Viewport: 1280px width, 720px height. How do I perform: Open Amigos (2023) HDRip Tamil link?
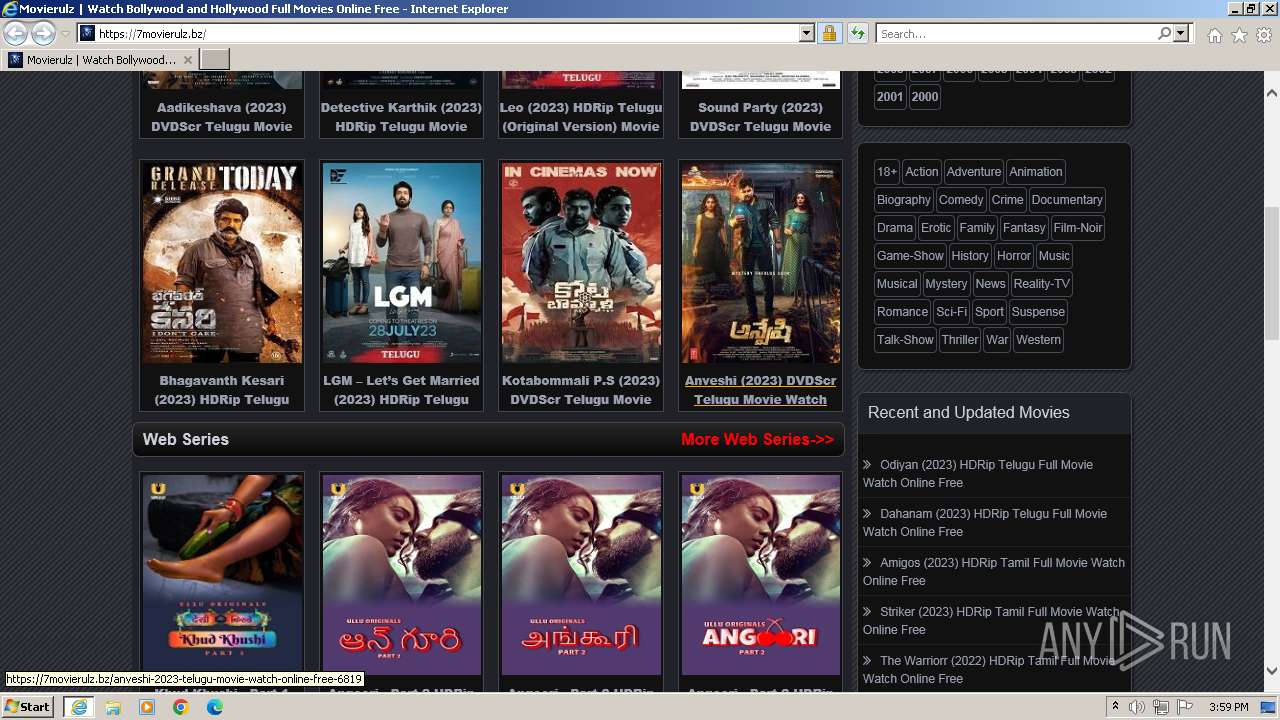[994, 572]
